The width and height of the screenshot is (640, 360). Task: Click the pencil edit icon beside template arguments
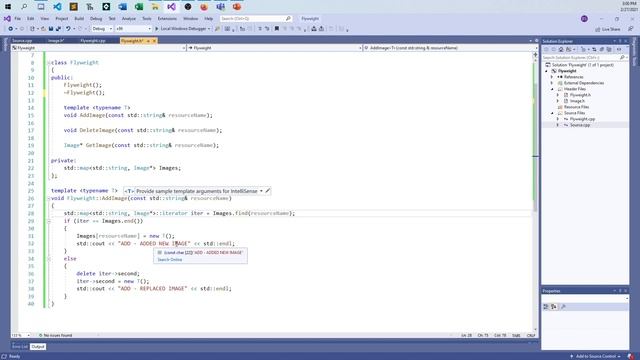coord(268,191)
